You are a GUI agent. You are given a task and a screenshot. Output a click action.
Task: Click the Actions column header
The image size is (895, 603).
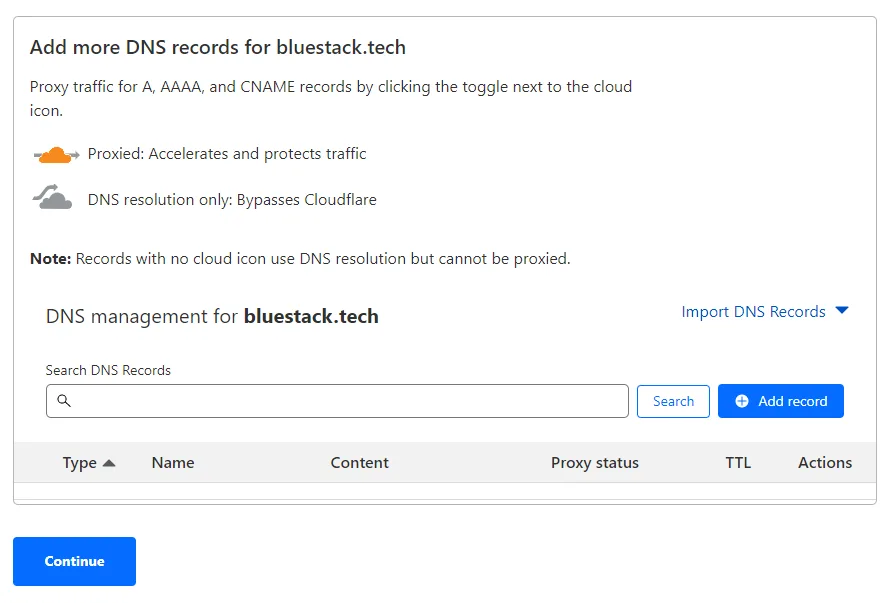825,463
